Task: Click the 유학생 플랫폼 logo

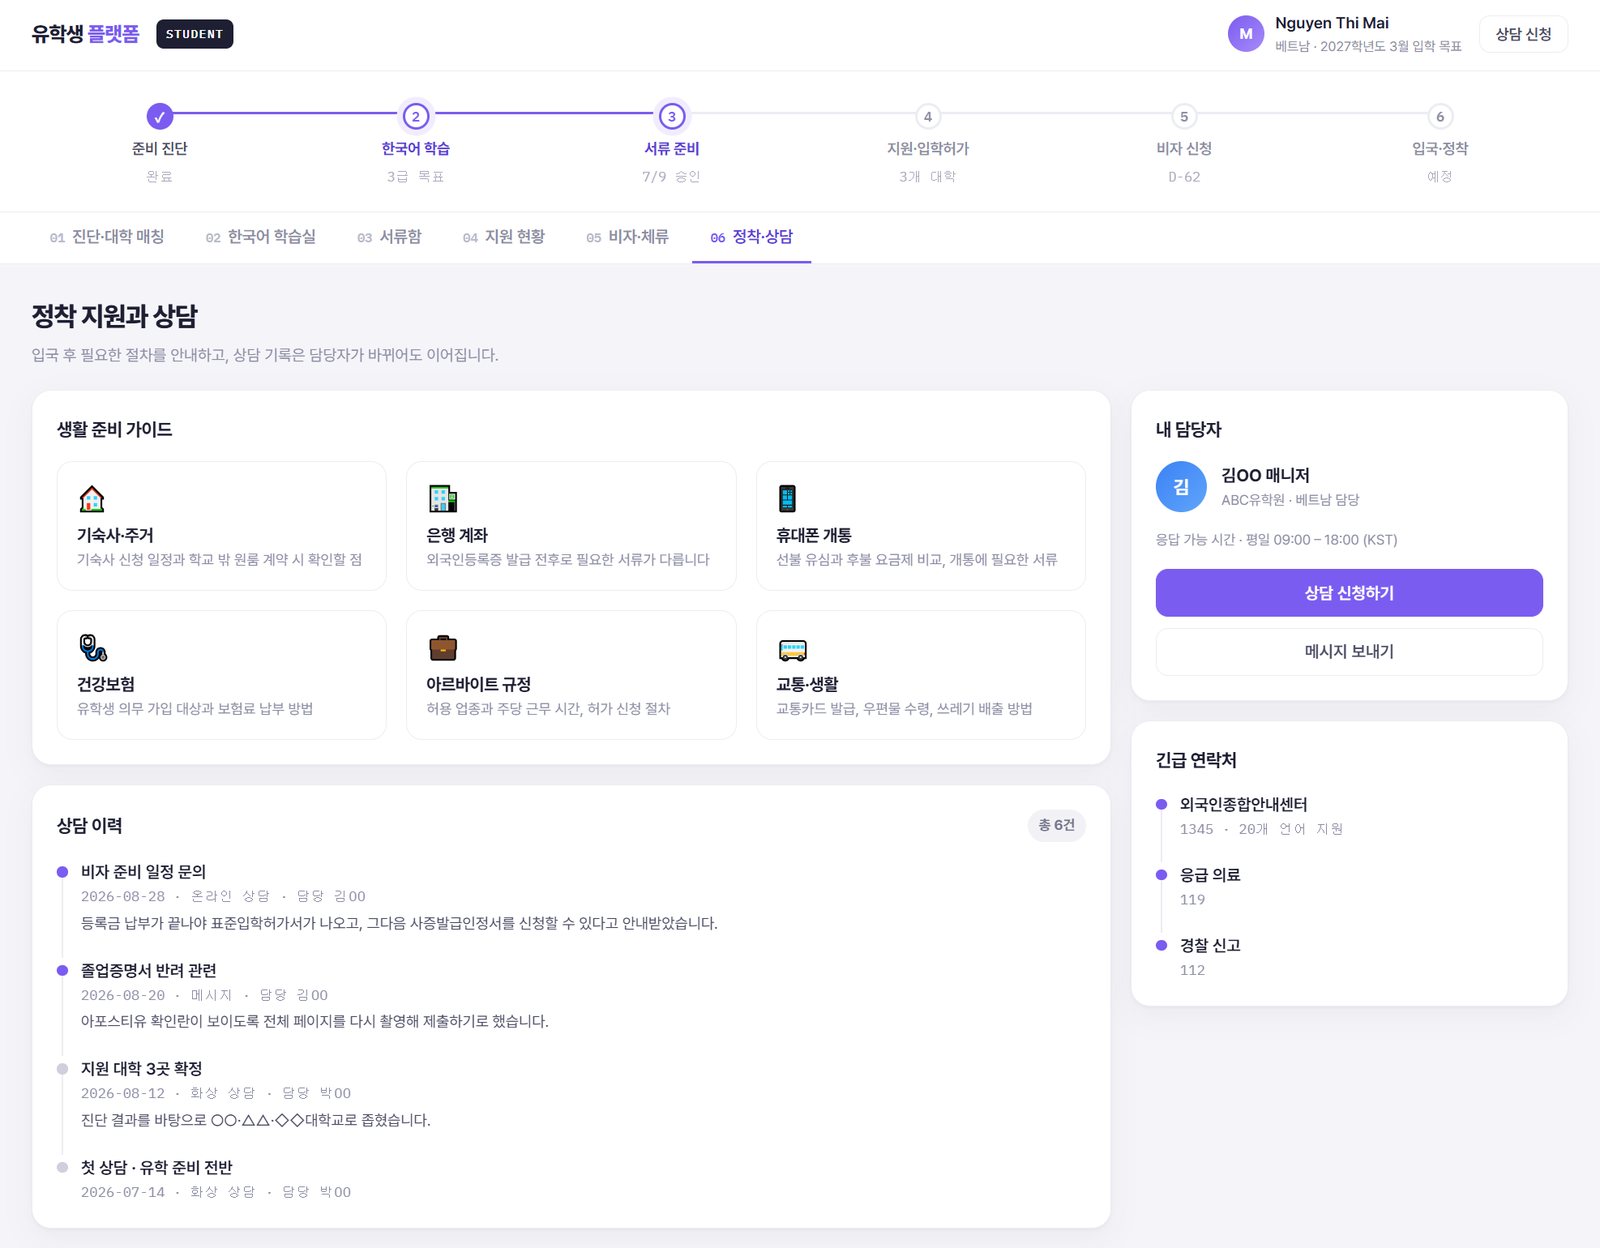Action: coord(85,34)
